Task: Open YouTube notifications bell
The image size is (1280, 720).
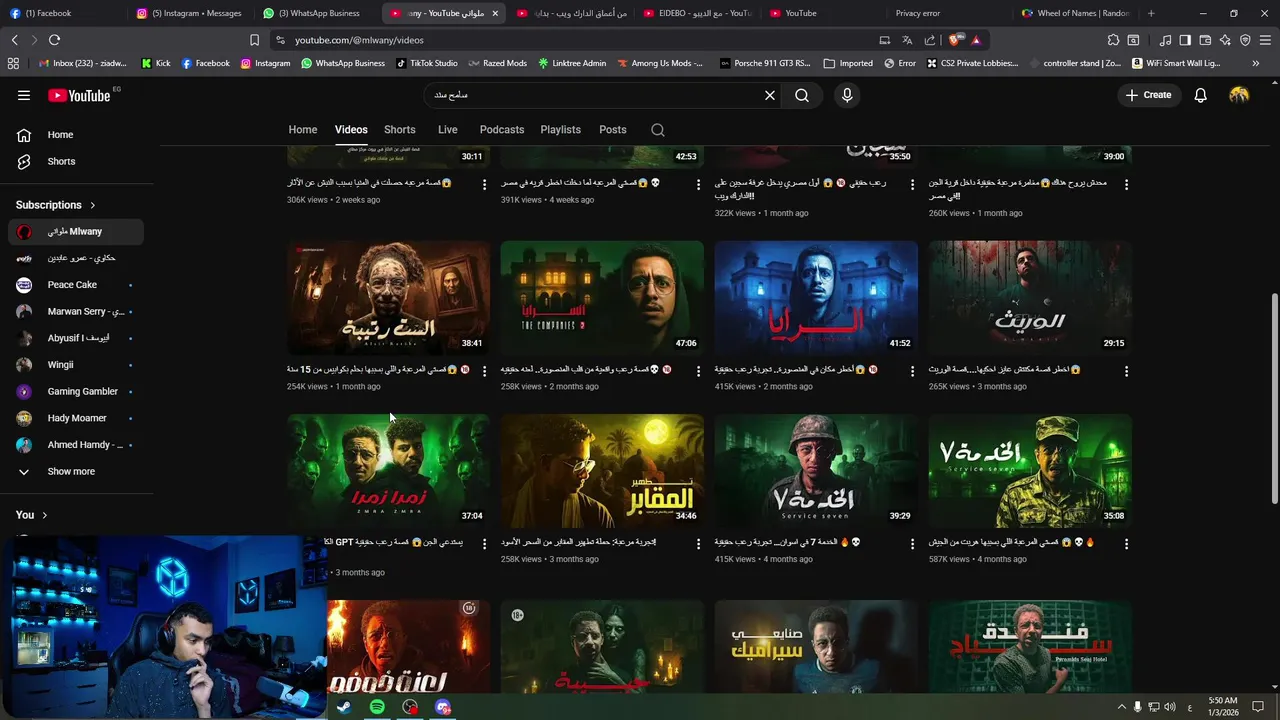Action: point(1200,95)
